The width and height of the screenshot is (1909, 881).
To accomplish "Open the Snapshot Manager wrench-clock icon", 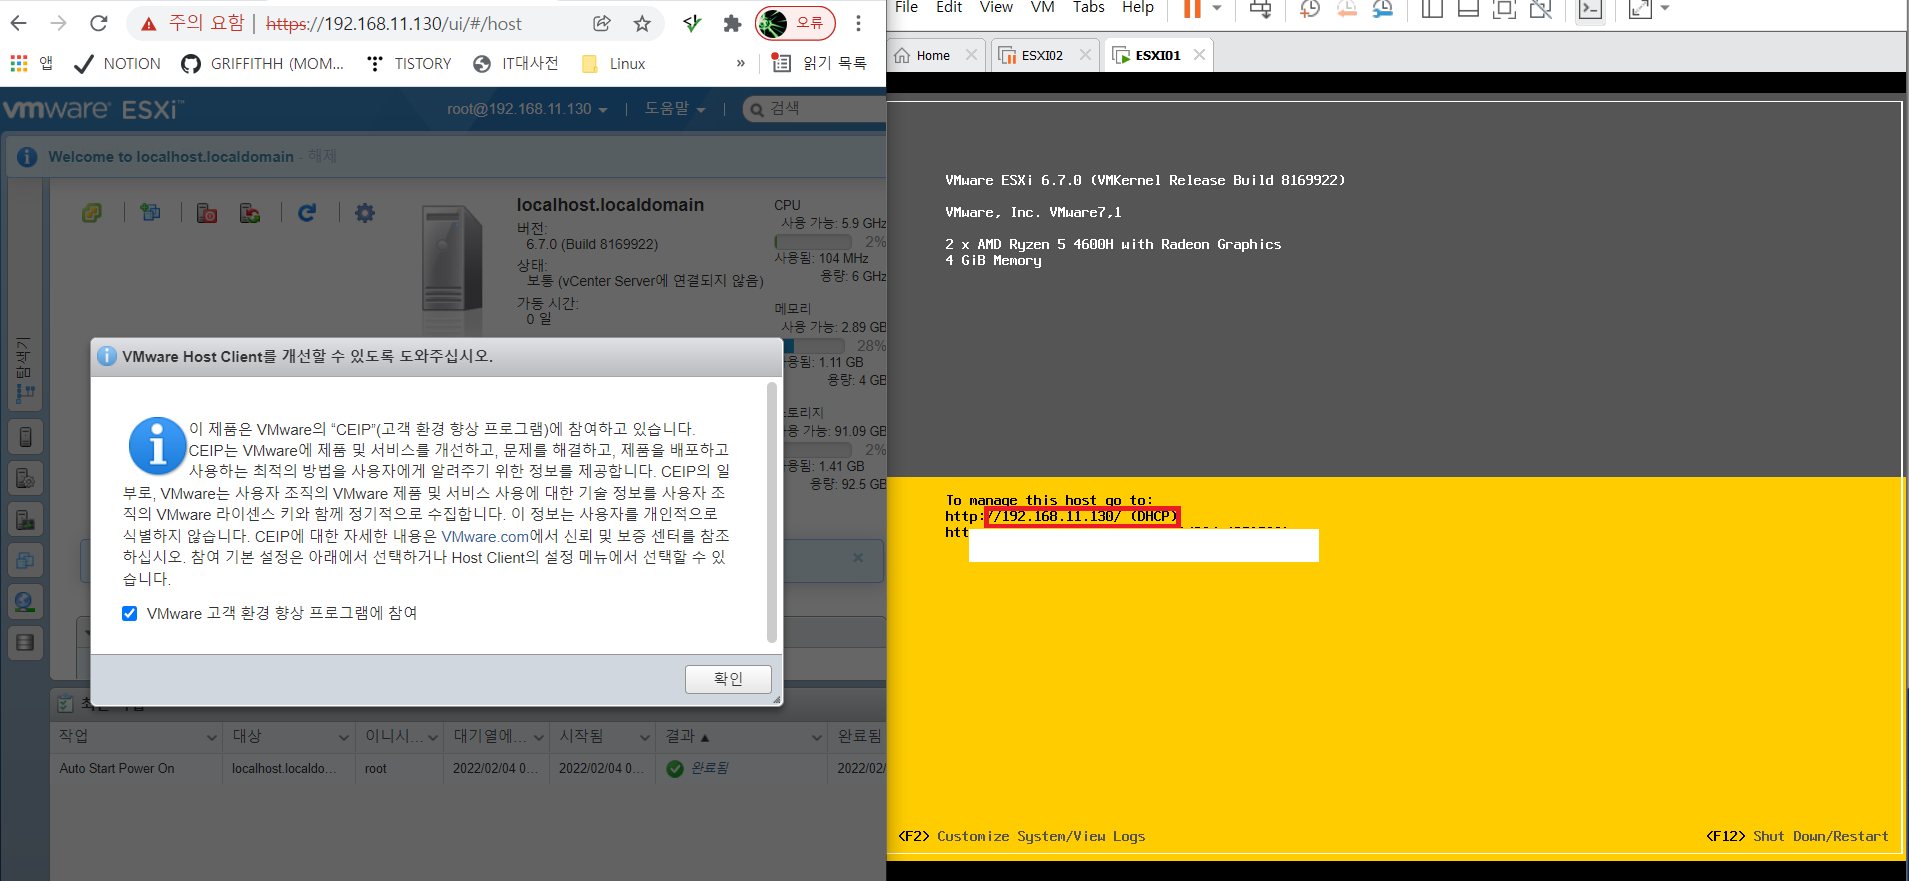I will point(1384,9).
